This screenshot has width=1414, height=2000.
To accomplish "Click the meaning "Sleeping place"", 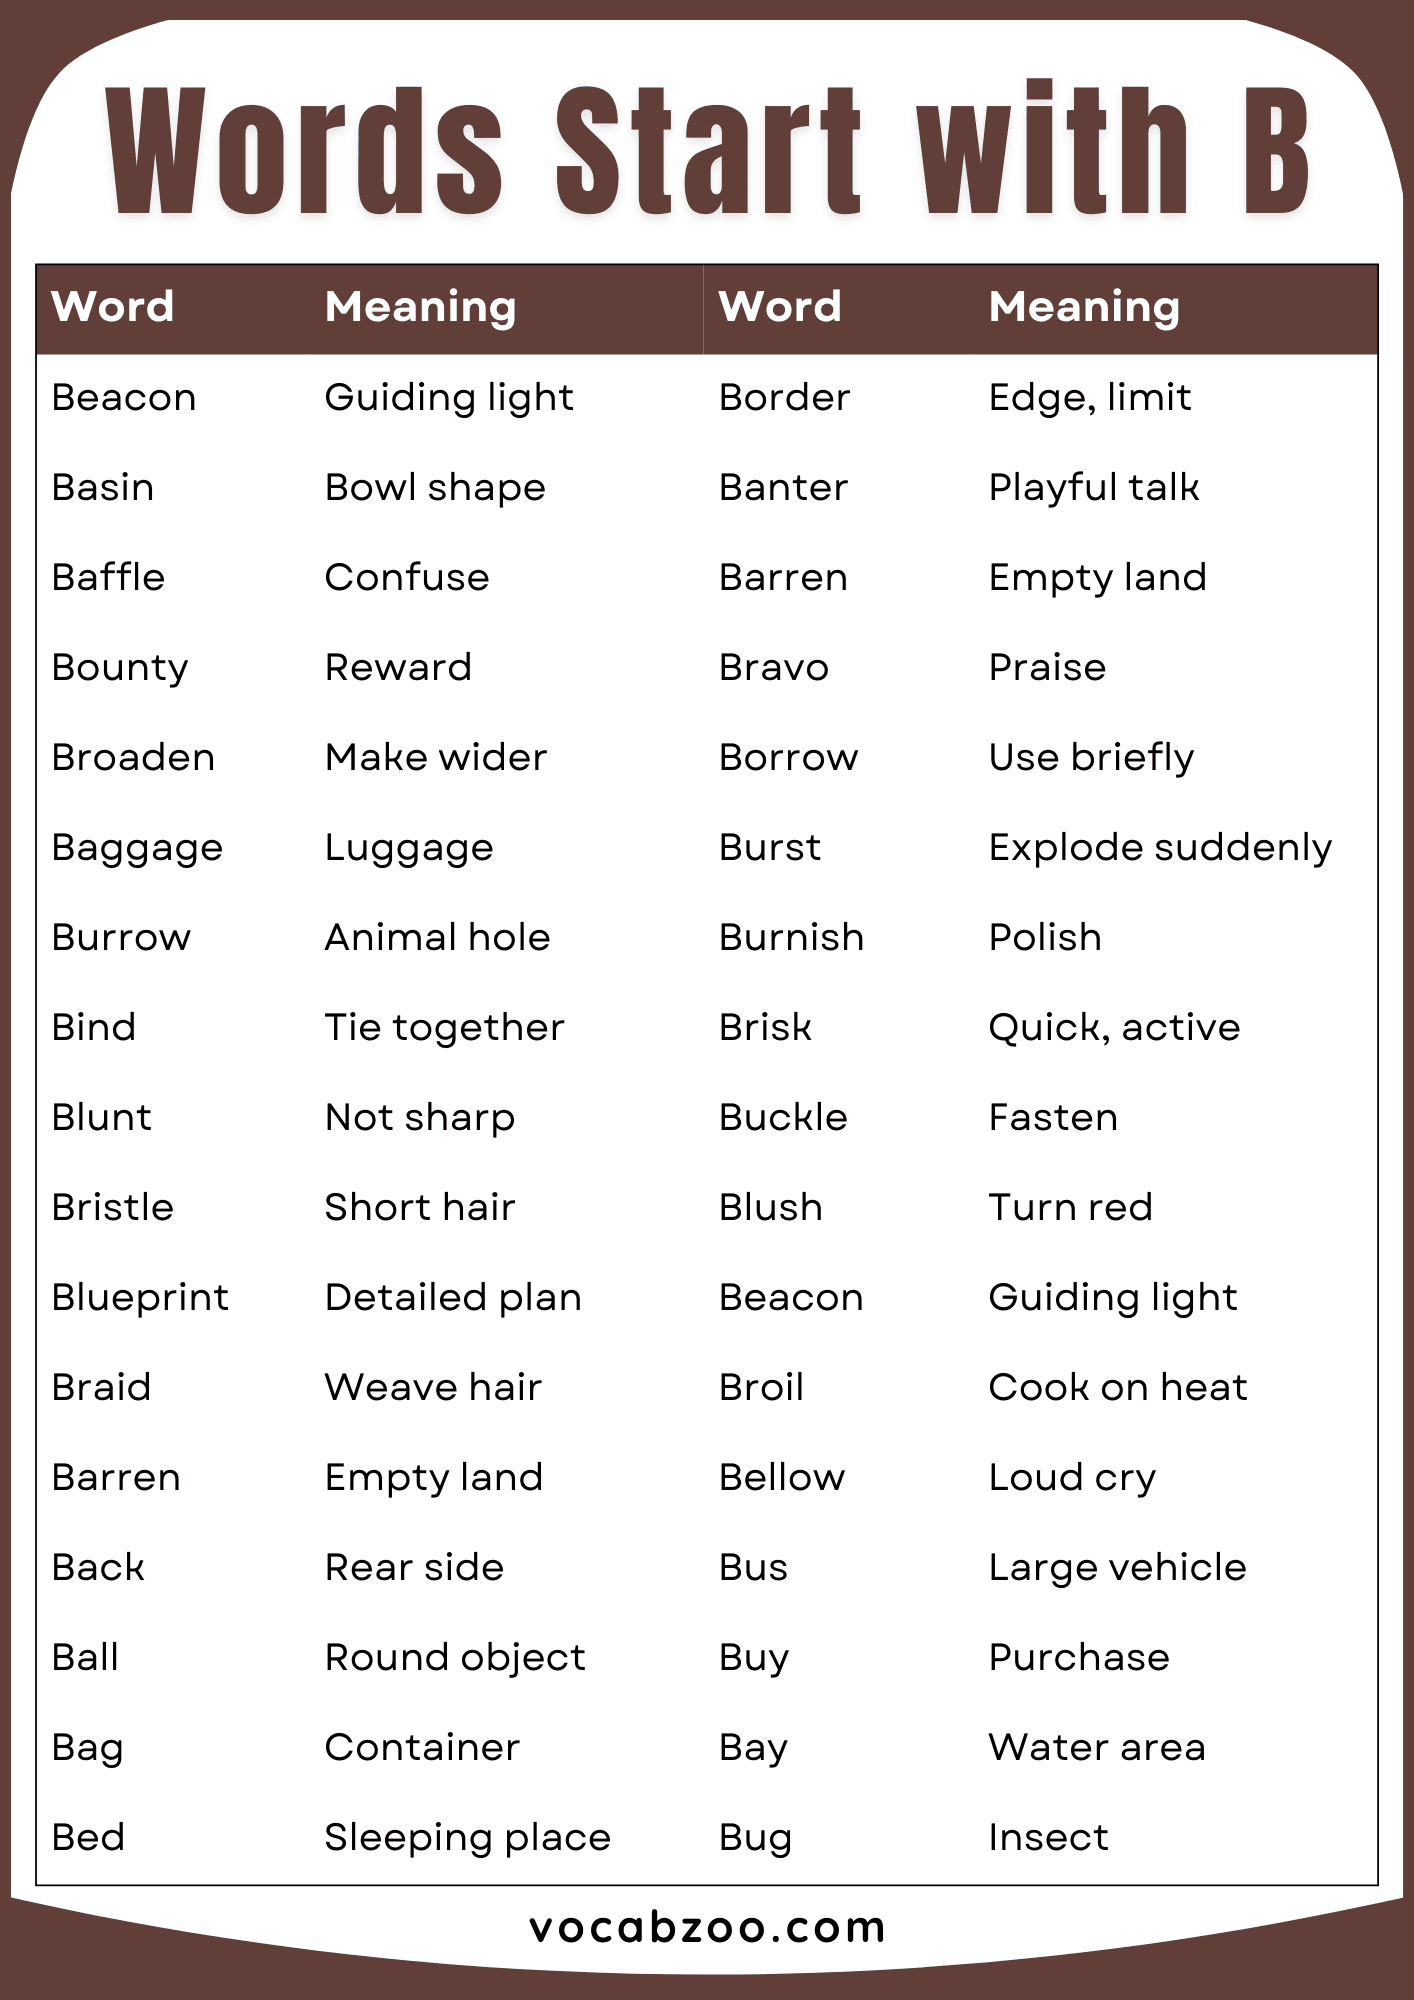I will [467, 1837].
